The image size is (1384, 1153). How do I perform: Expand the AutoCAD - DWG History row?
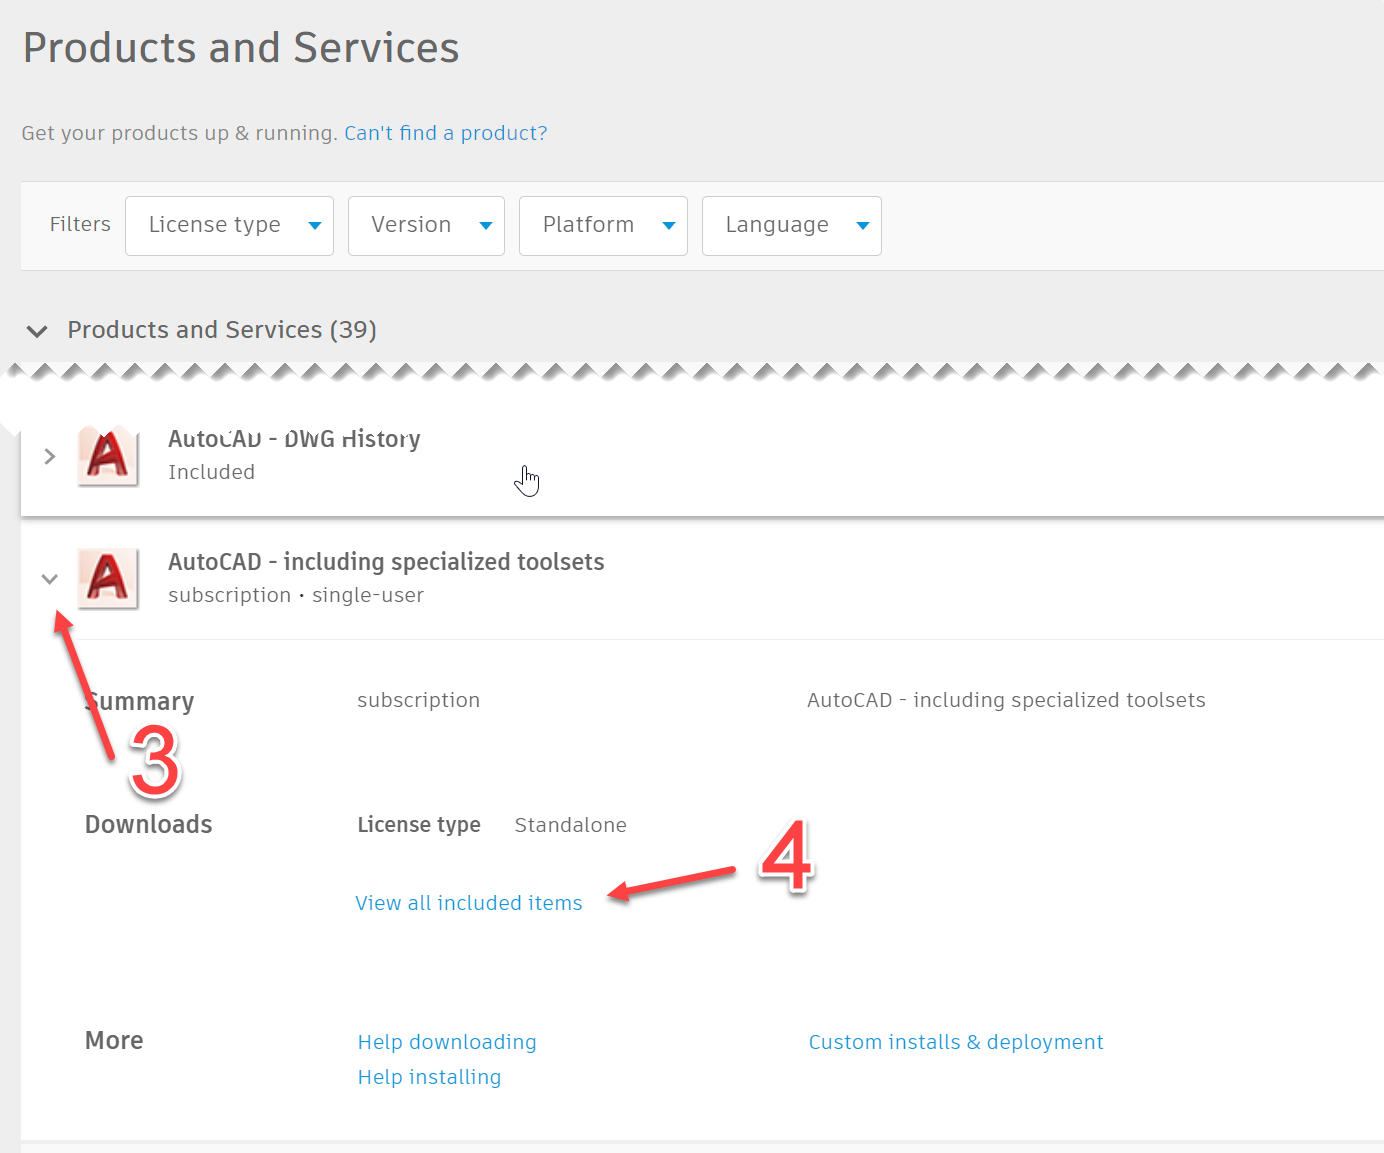[49, 457]
